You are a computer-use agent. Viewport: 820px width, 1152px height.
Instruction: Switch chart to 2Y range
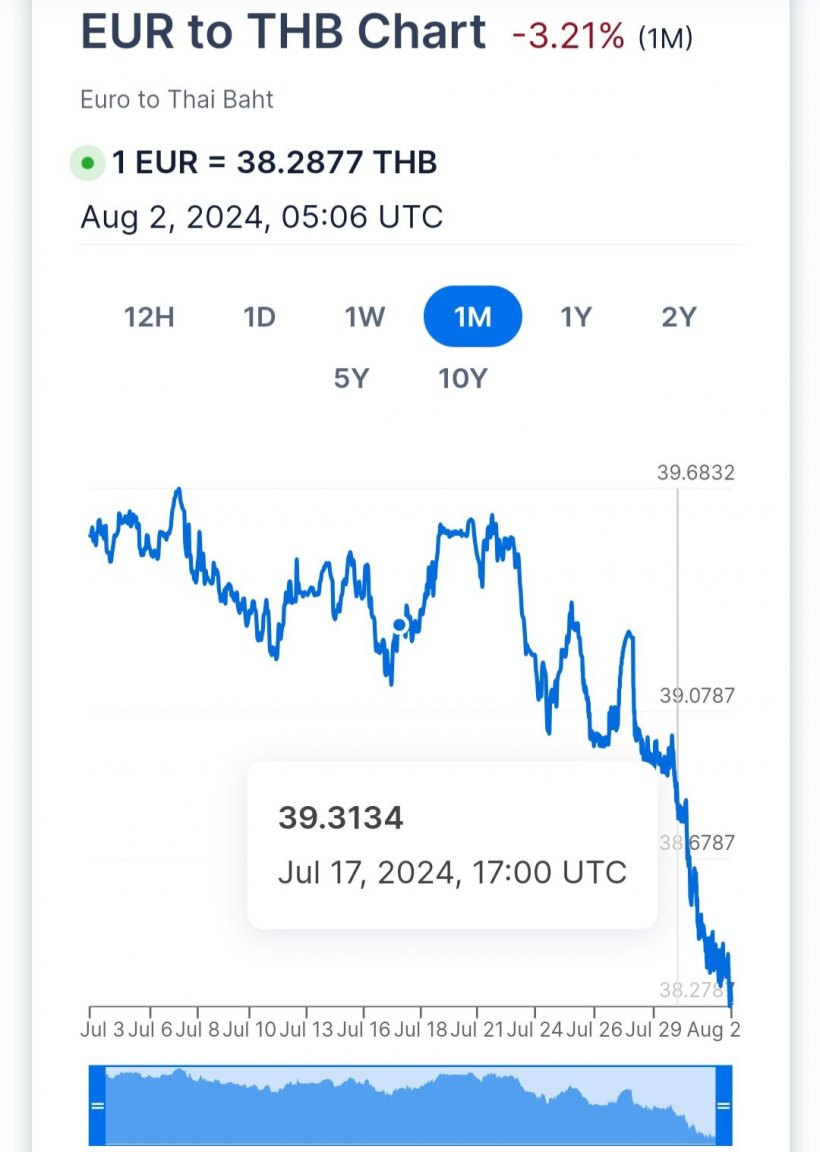coord(678,317)
